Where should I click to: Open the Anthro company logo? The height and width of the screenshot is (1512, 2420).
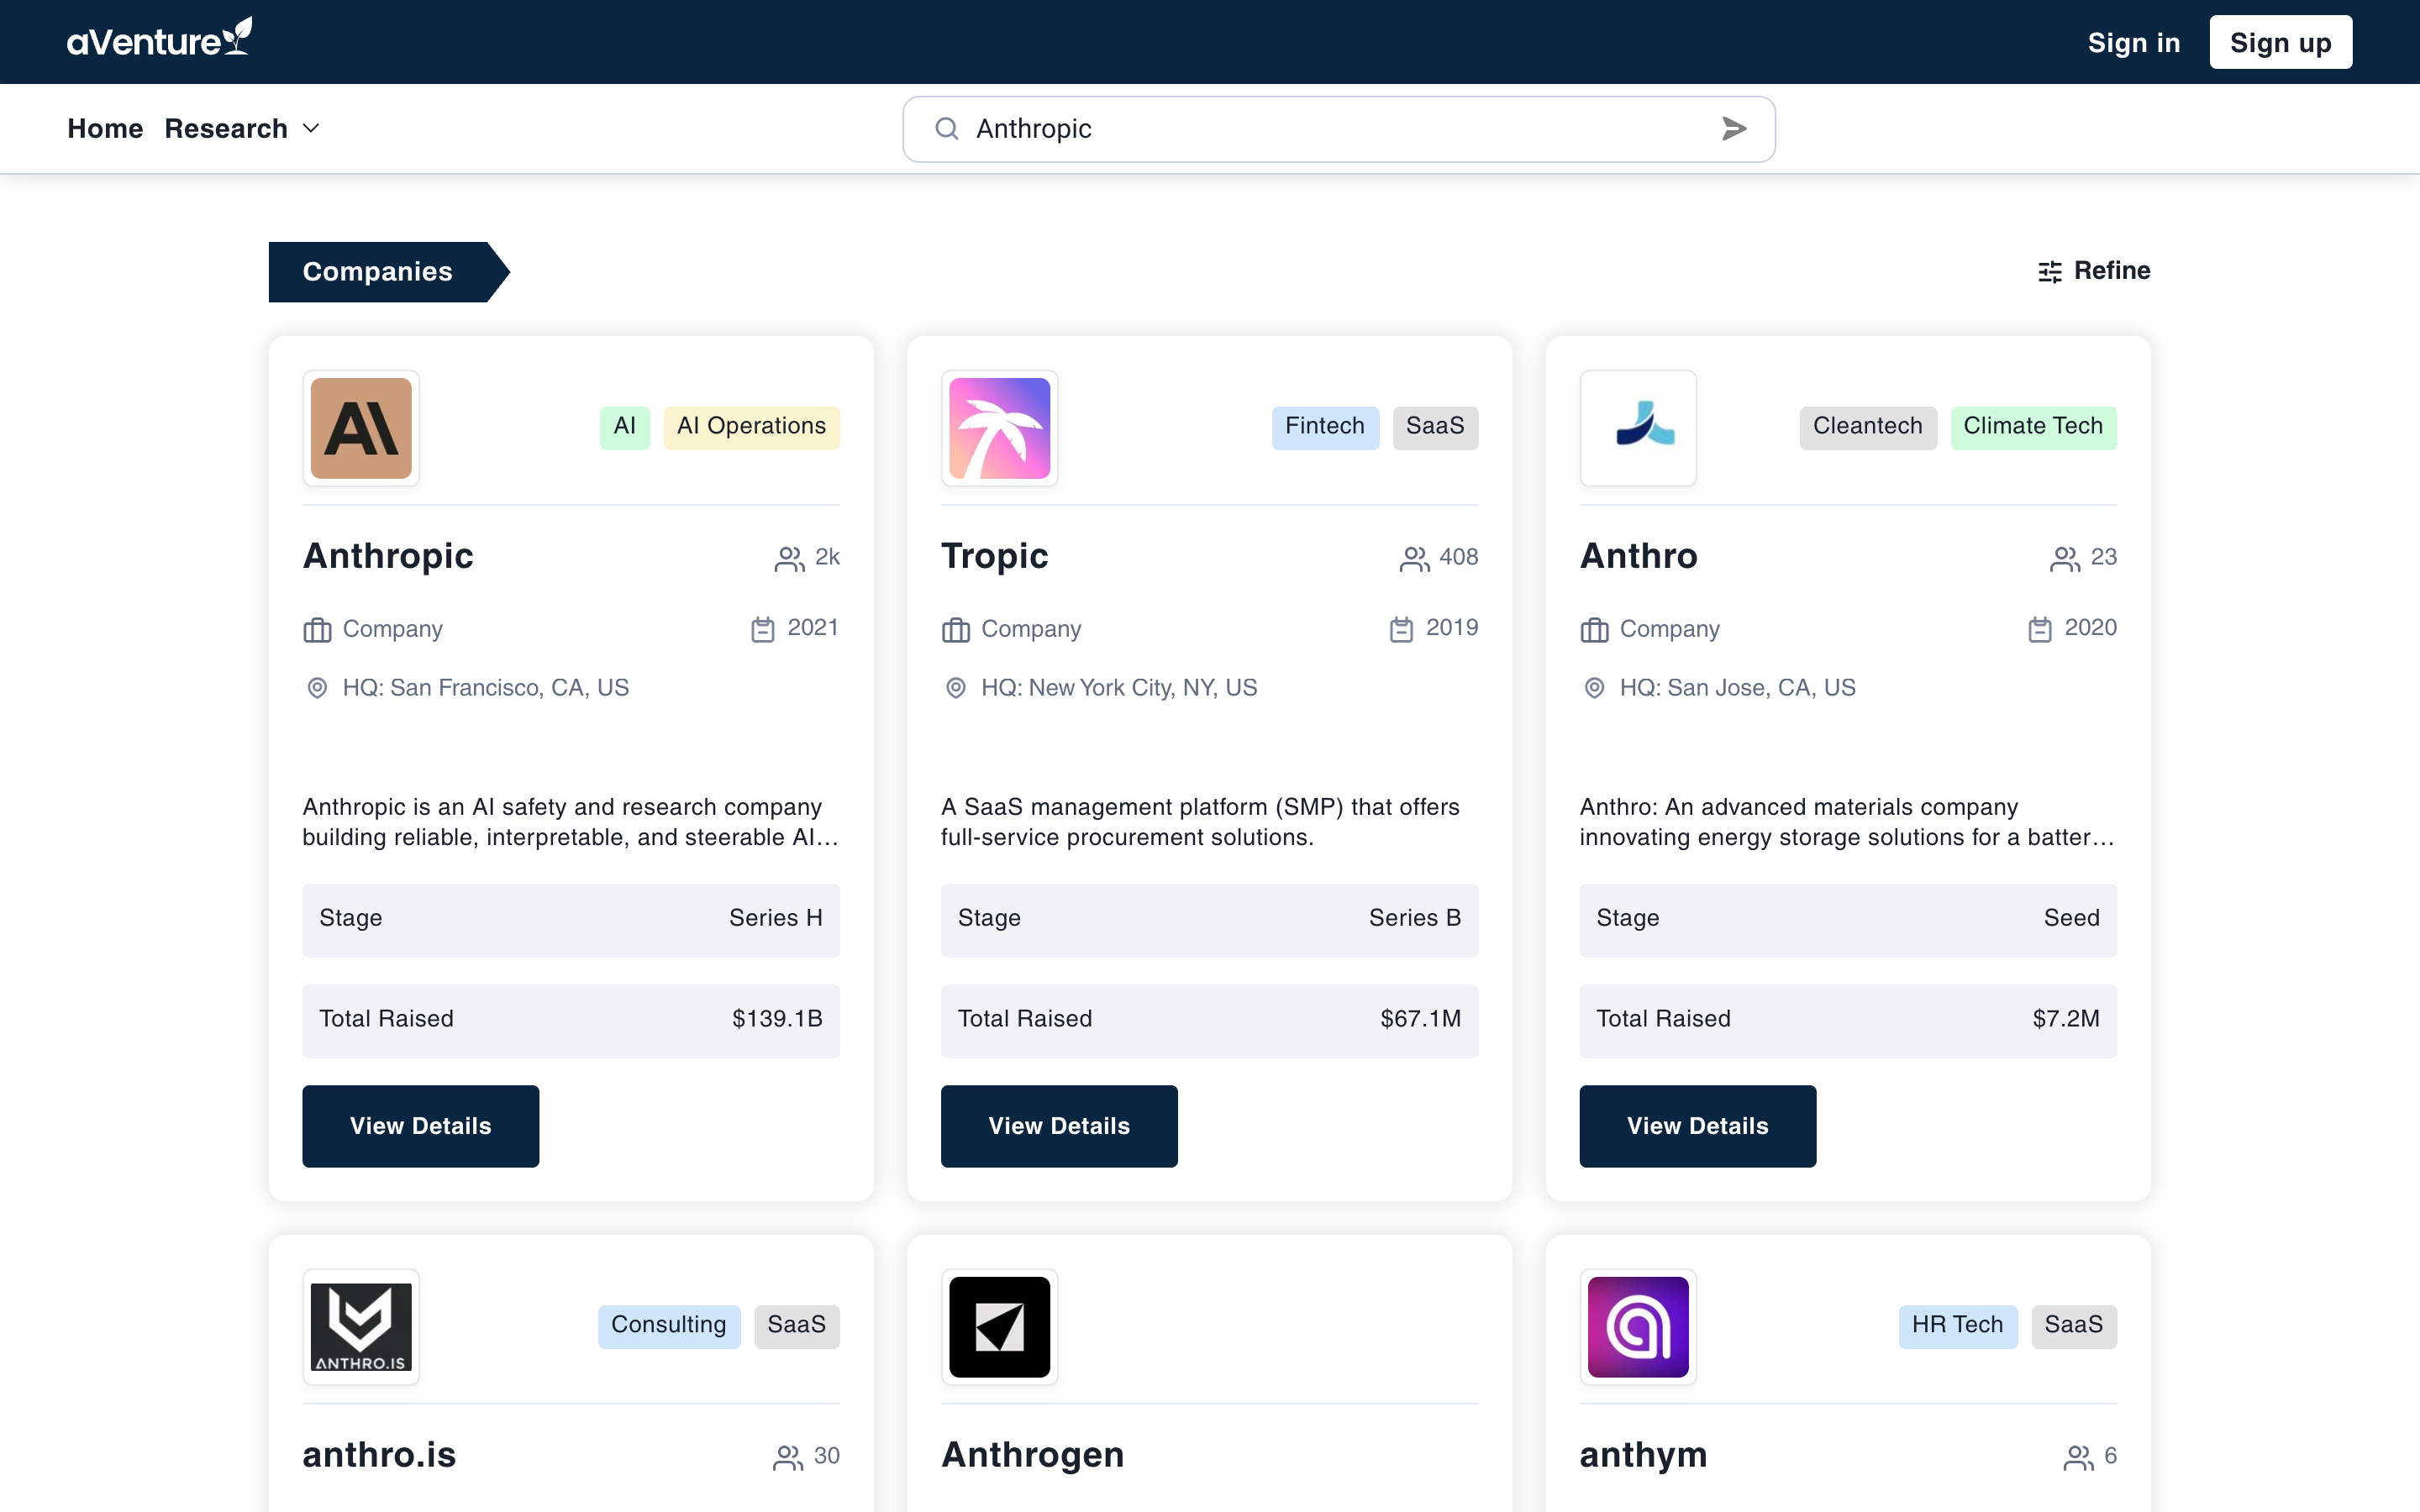(x=1638, y=428)
